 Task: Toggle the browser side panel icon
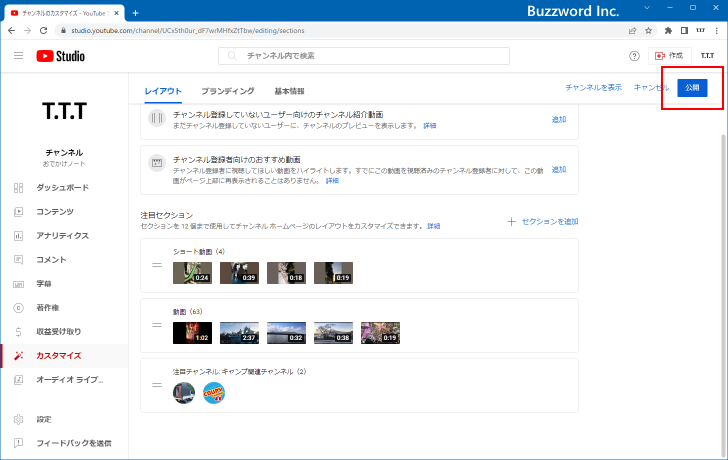pos(684,31)
